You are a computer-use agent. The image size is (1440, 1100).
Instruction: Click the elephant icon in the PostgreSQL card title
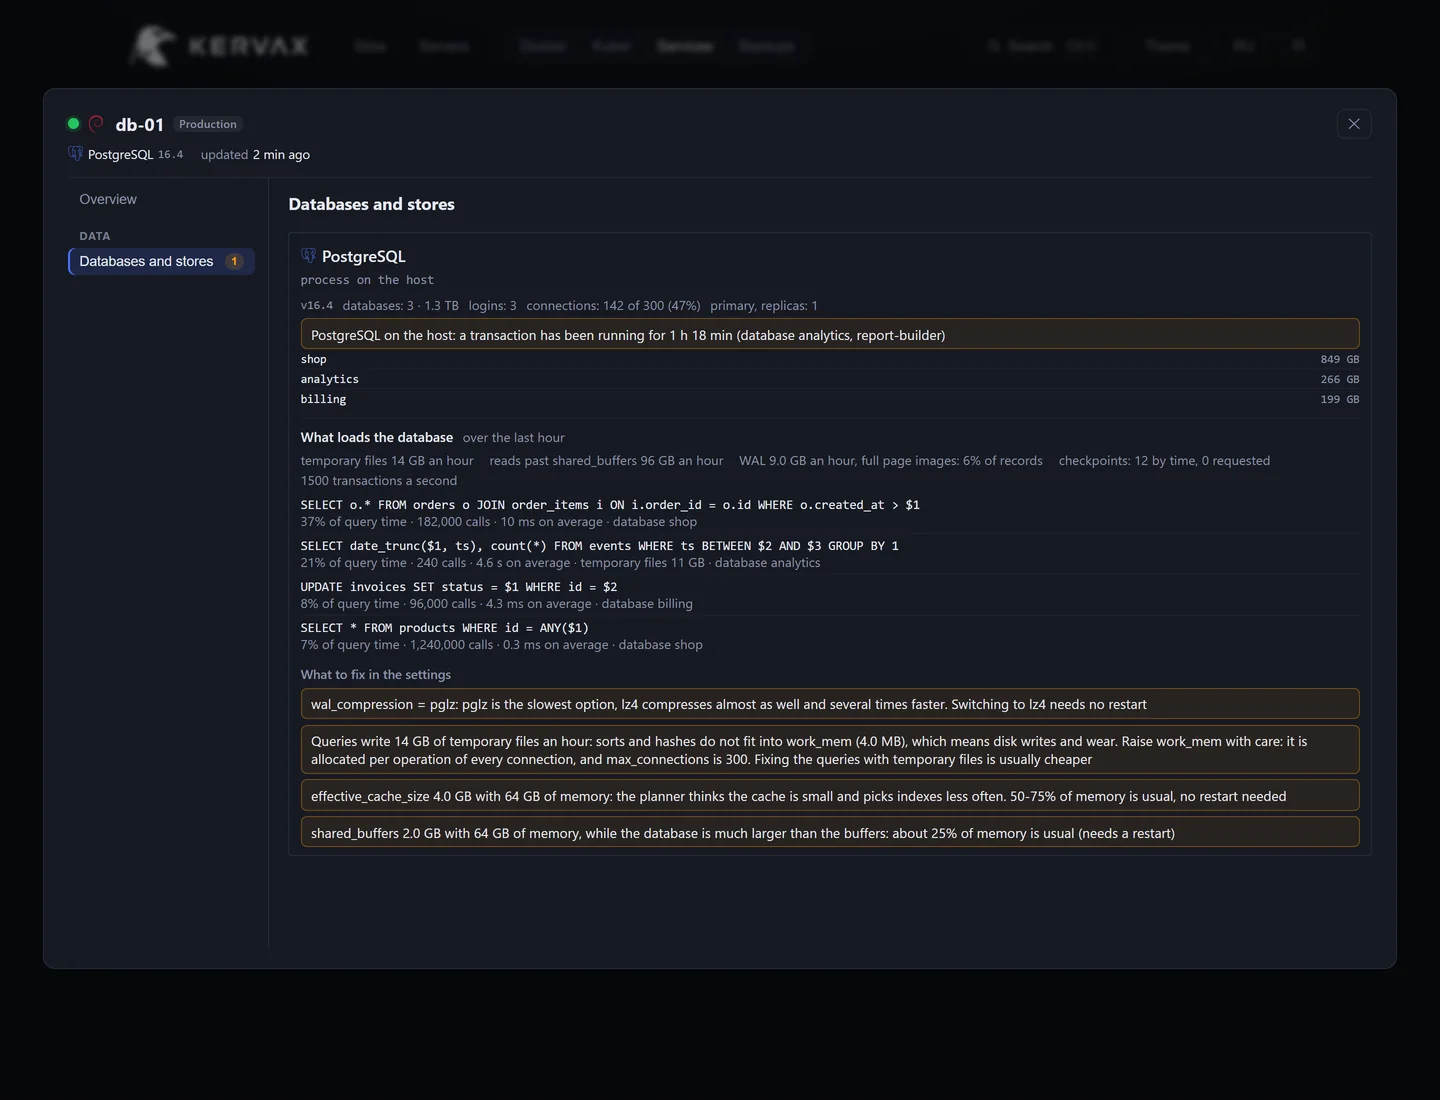(x=308, y=256)
